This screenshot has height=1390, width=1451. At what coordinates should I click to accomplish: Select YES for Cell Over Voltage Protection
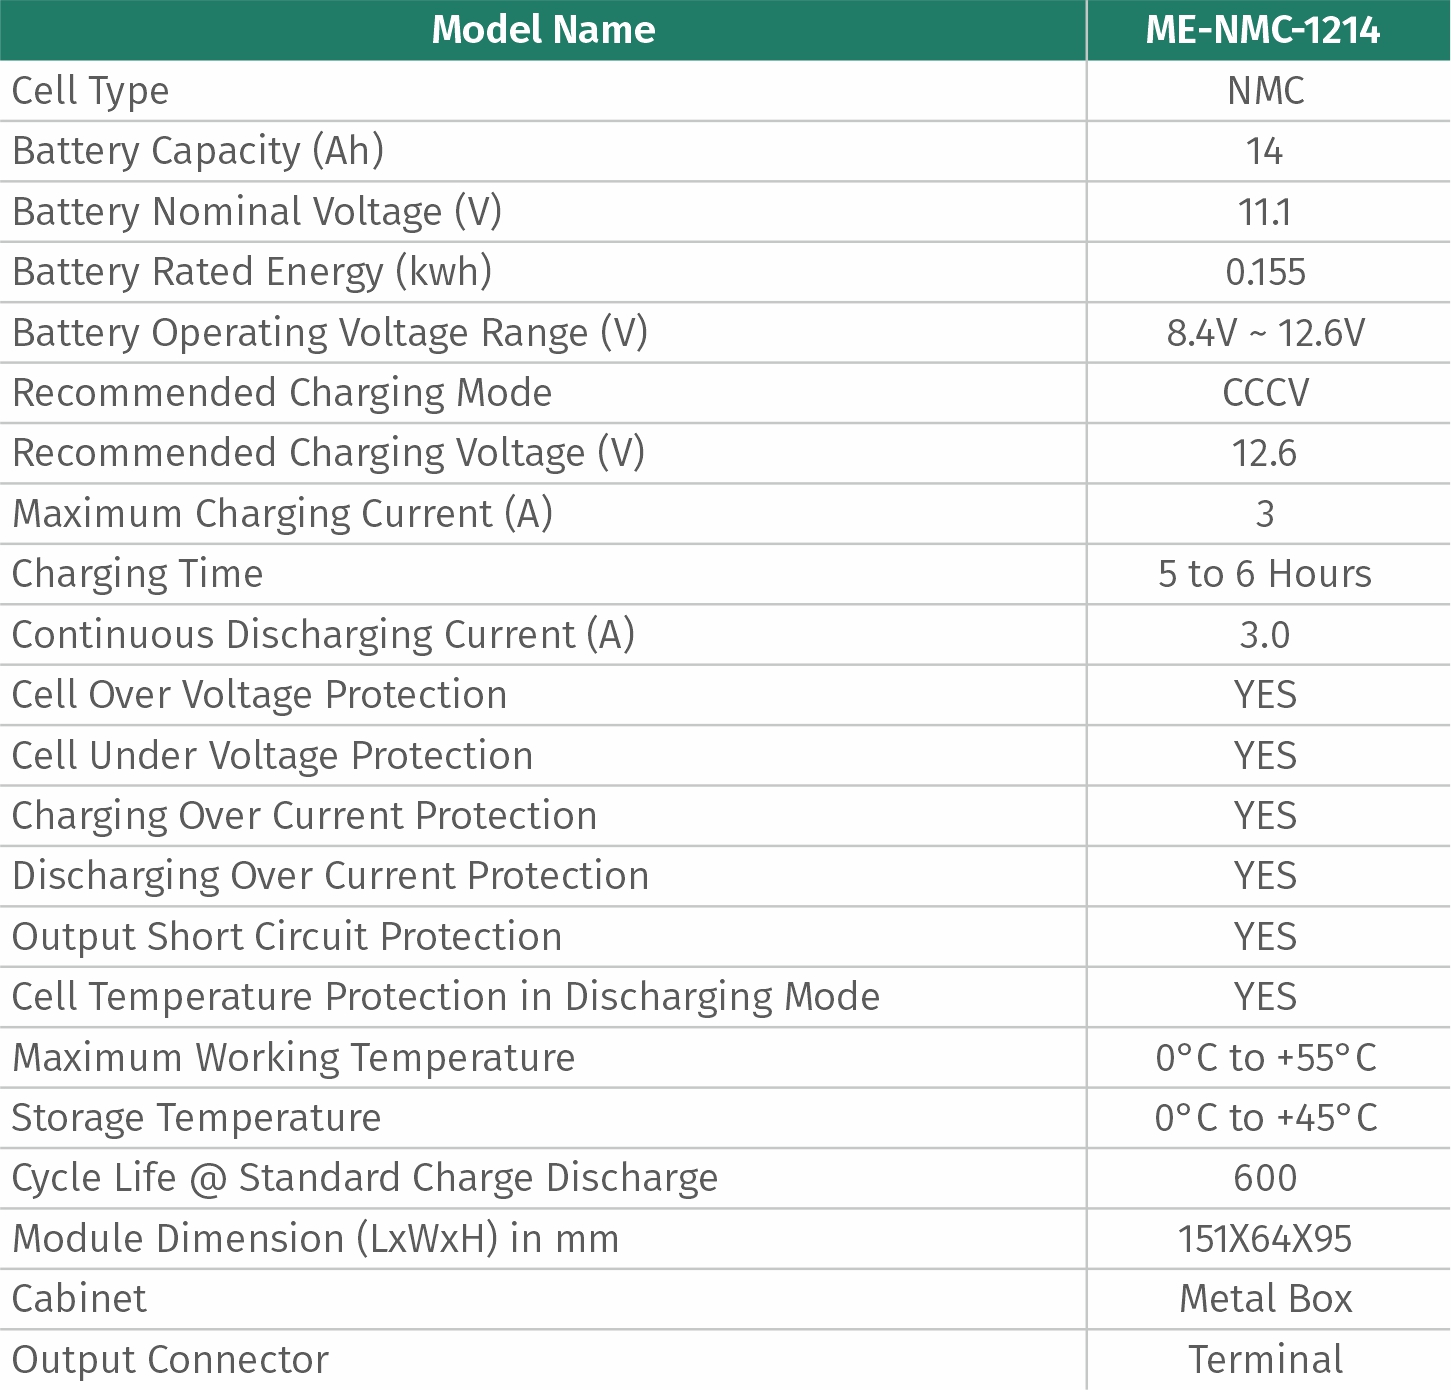[1266, 695]
